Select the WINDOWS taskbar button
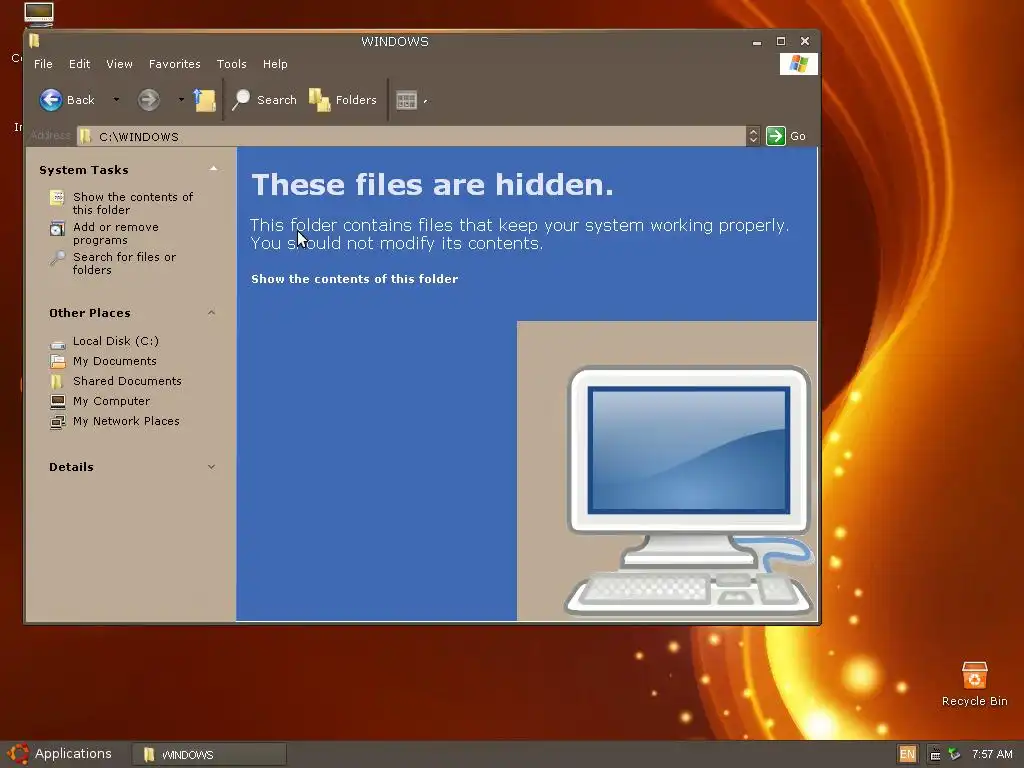Image resolution: width=1024 pixels, height=768 pixels. [x=209, y=754]
